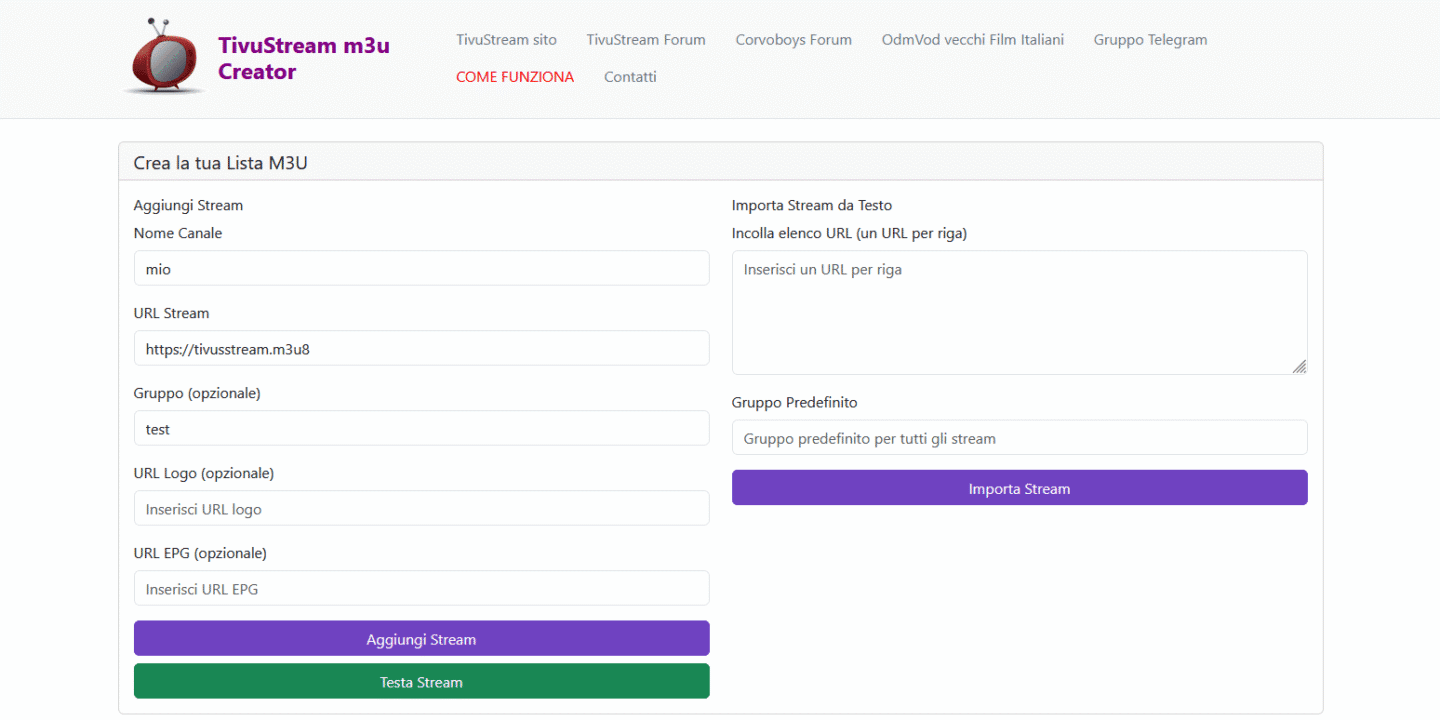1440x720 pixels.
Task: Focus the Incolla elenco URL textarea
Action: [1020, 313]
